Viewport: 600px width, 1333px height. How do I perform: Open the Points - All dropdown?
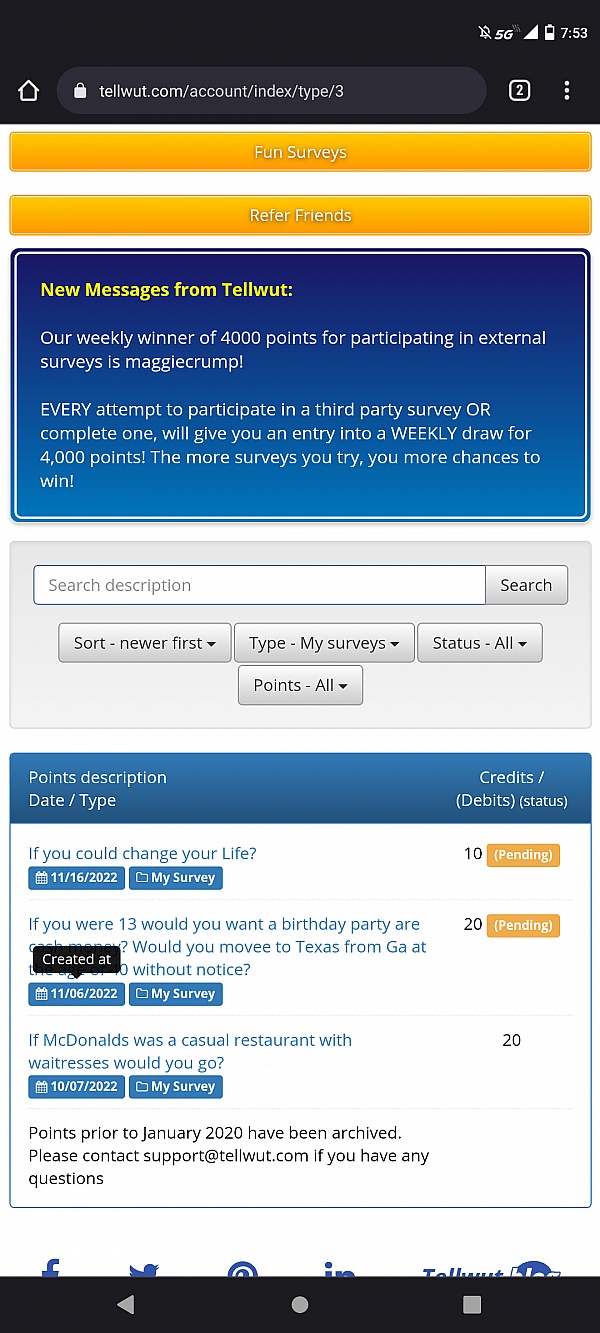pyautogui.click(x=300, y=685)
